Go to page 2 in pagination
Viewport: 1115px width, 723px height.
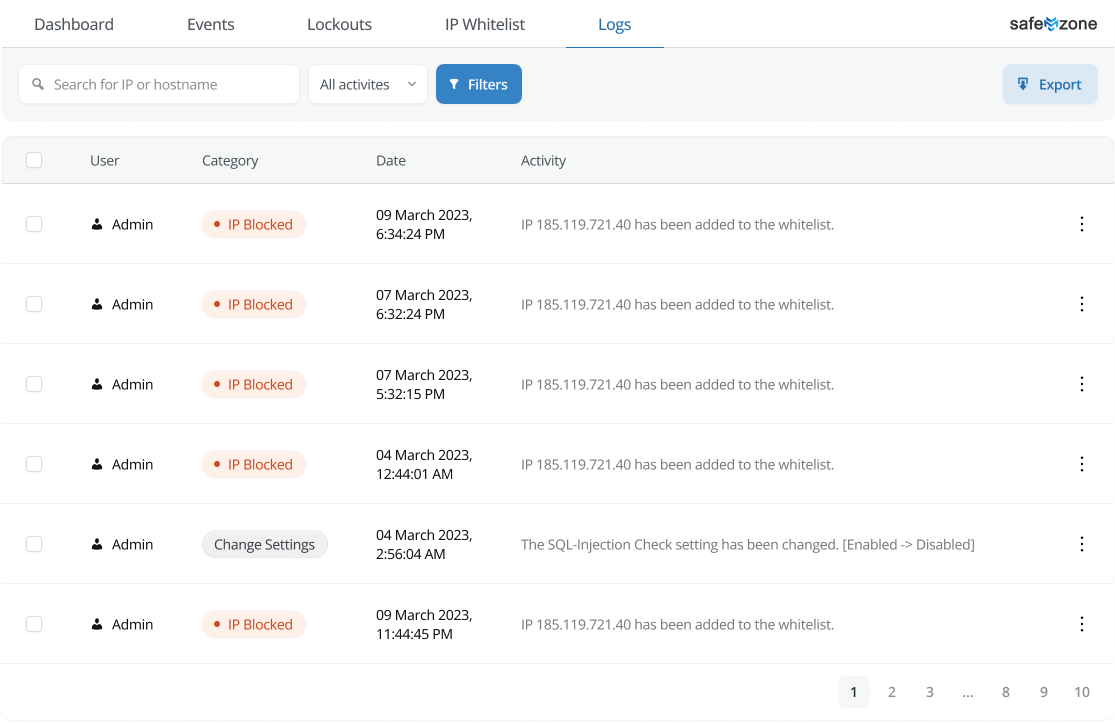[892, 692]
